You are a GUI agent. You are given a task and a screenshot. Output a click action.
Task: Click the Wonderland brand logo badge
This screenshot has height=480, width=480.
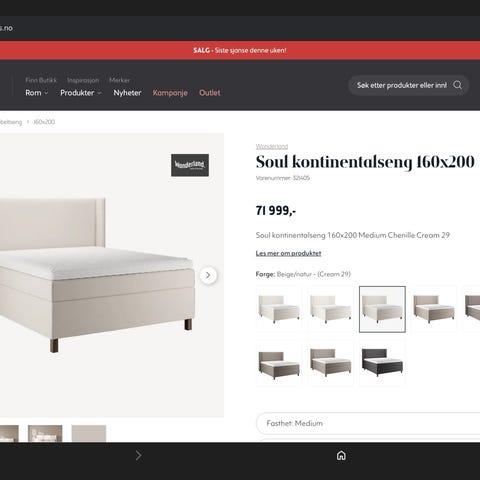[190, 165]
